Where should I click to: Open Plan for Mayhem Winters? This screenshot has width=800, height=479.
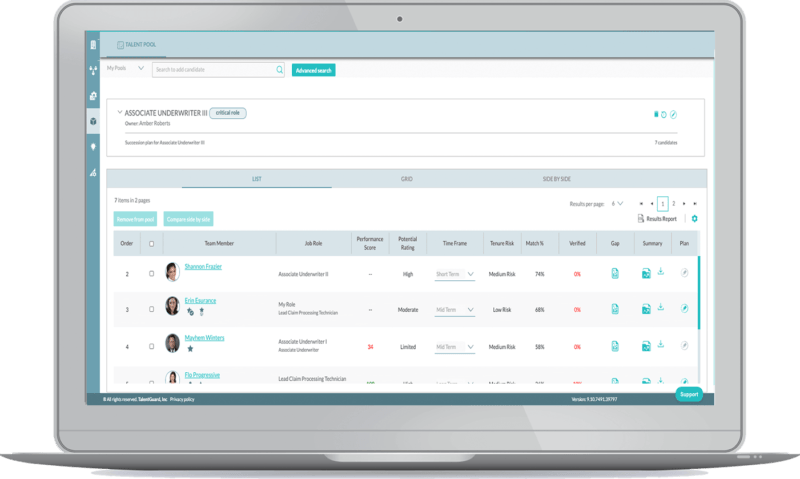click(685, 346)
